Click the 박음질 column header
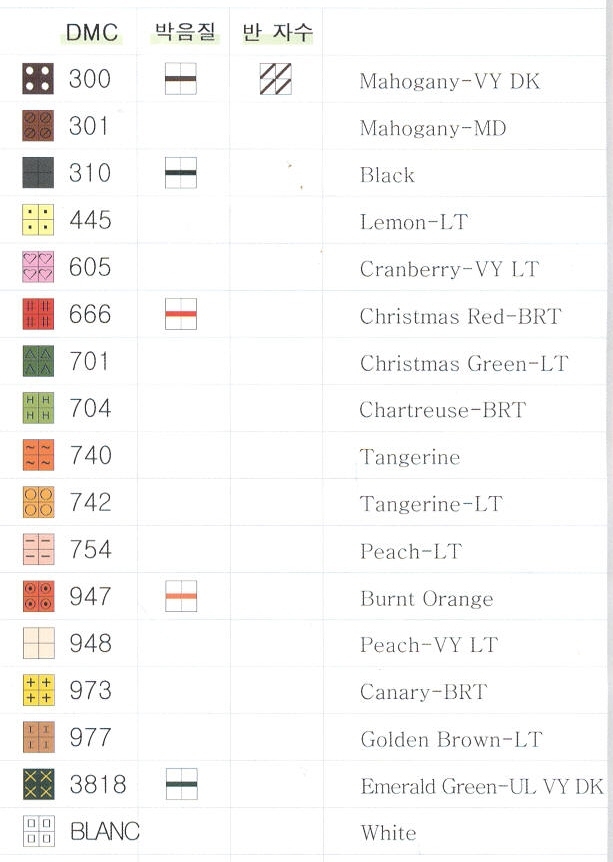613x862 pixels. coord(185,32)
